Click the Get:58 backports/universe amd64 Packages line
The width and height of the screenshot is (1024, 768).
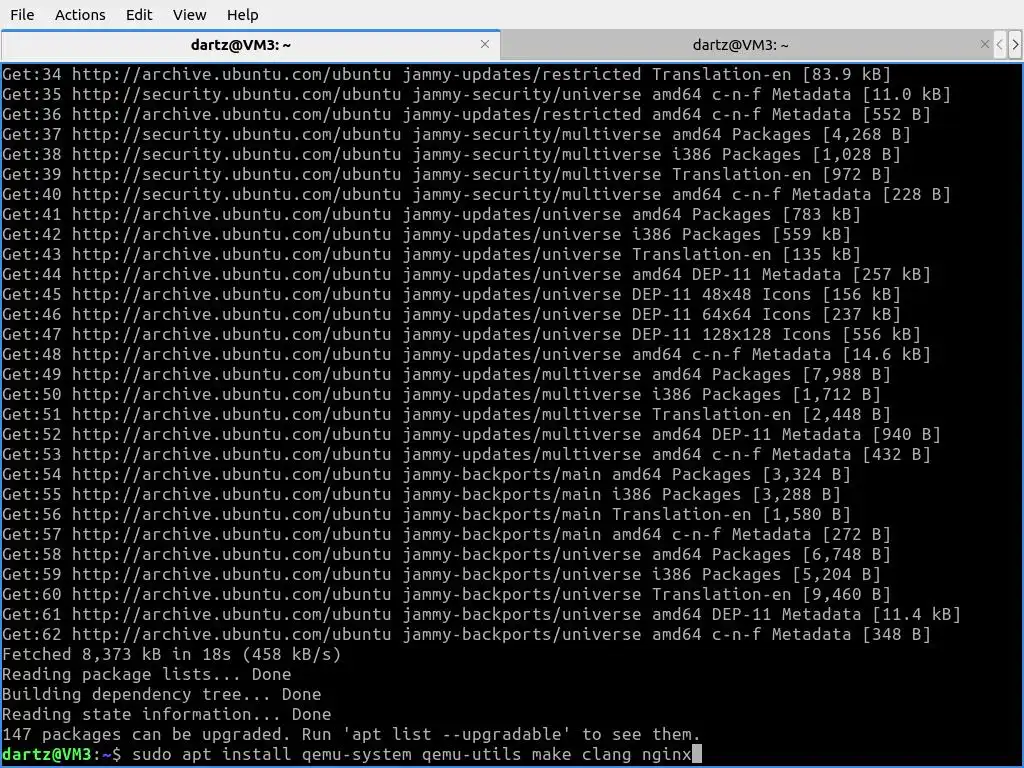click(447, 554)
